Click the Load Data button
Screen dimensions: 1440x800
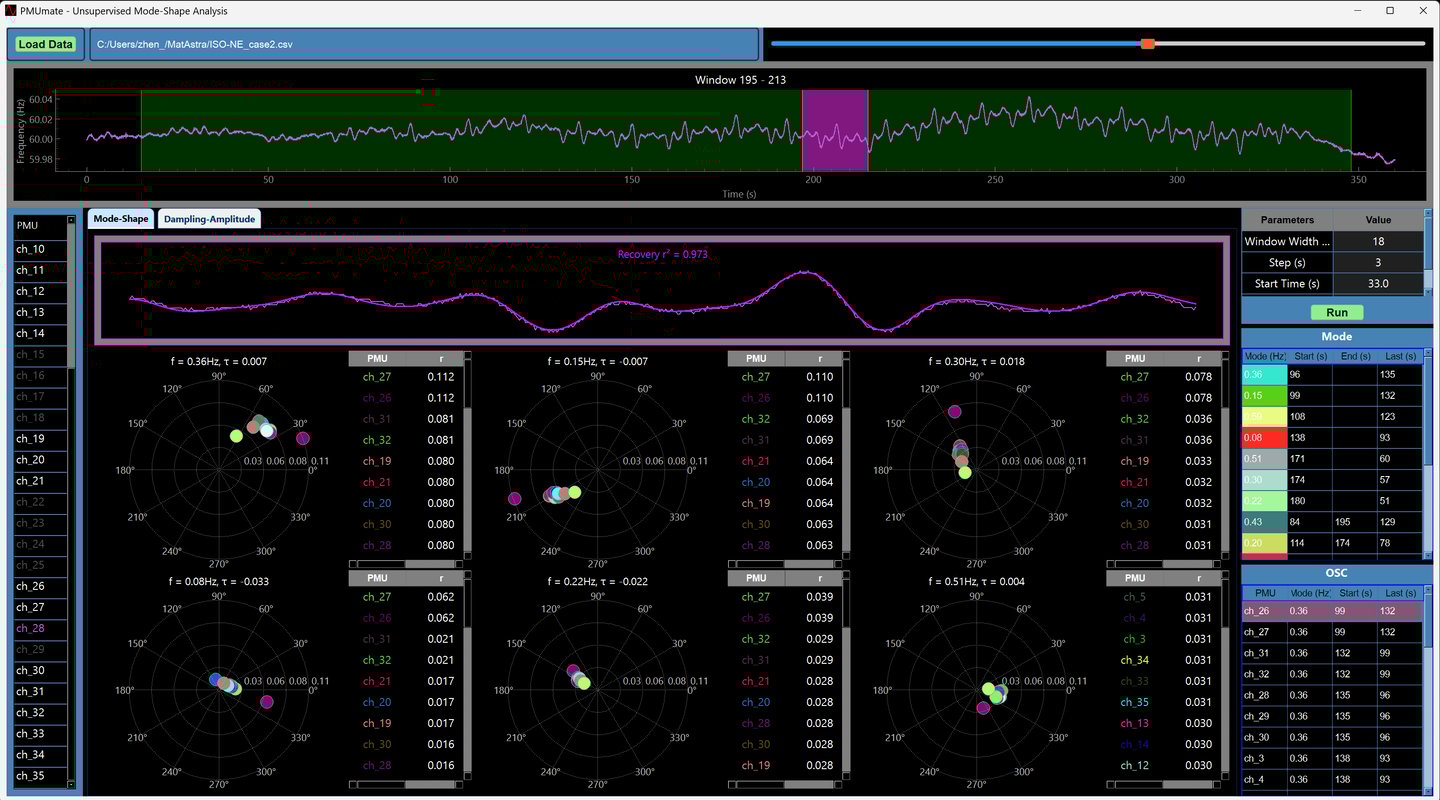46,44
